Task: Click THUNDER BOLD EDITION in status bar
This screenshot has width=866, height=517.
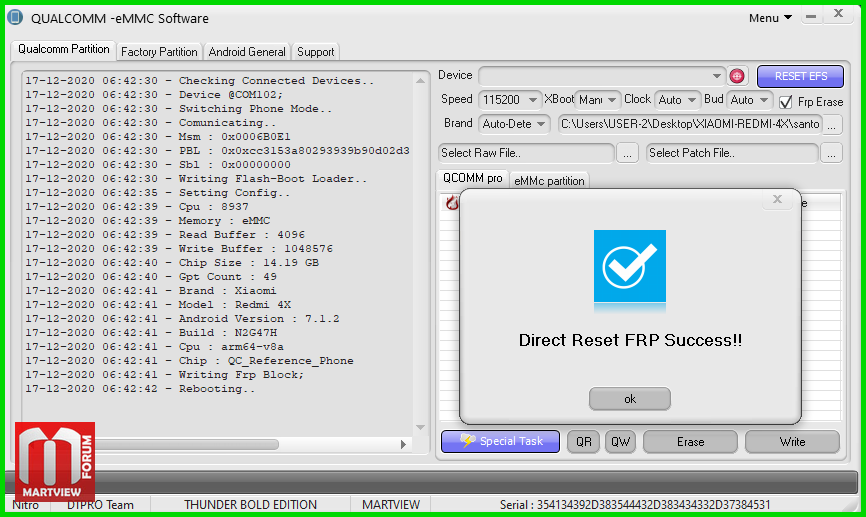Action: (x=250, y=505)
